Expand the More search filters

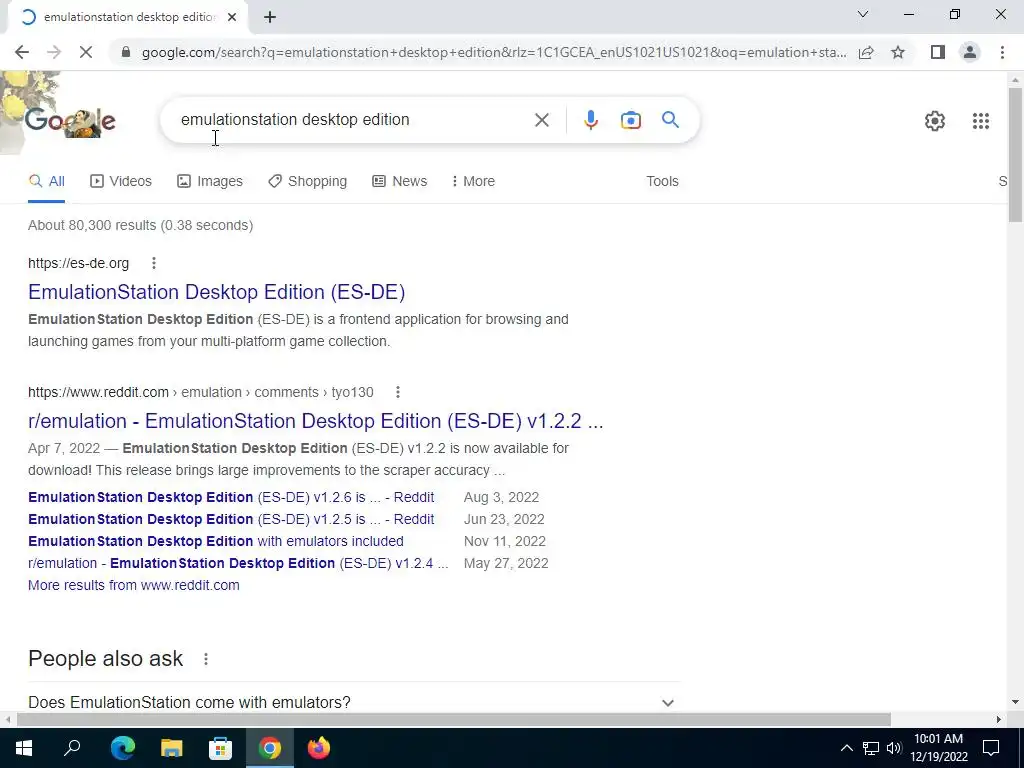(473, 182)
